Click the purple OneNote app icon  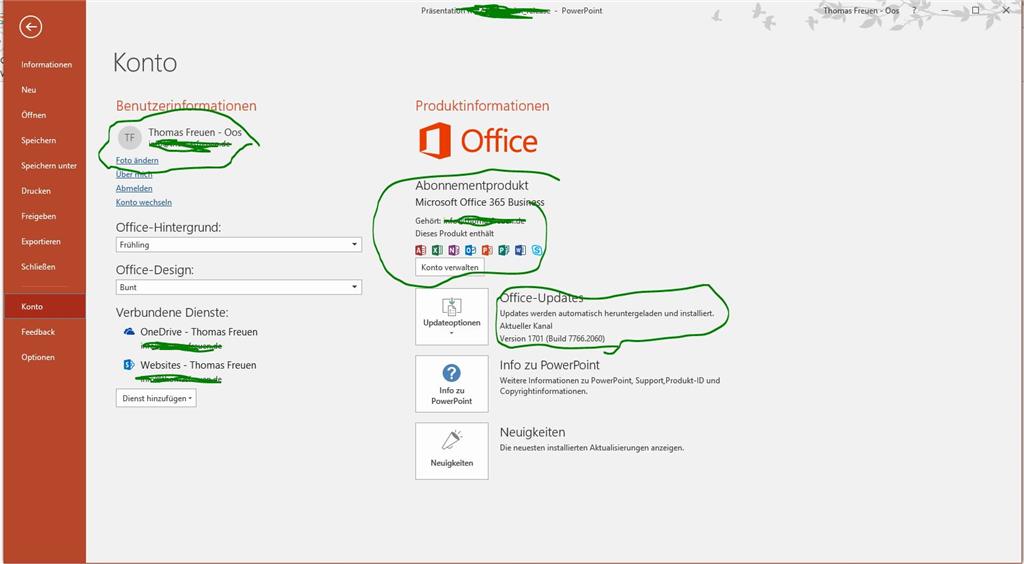click(453, 250)
